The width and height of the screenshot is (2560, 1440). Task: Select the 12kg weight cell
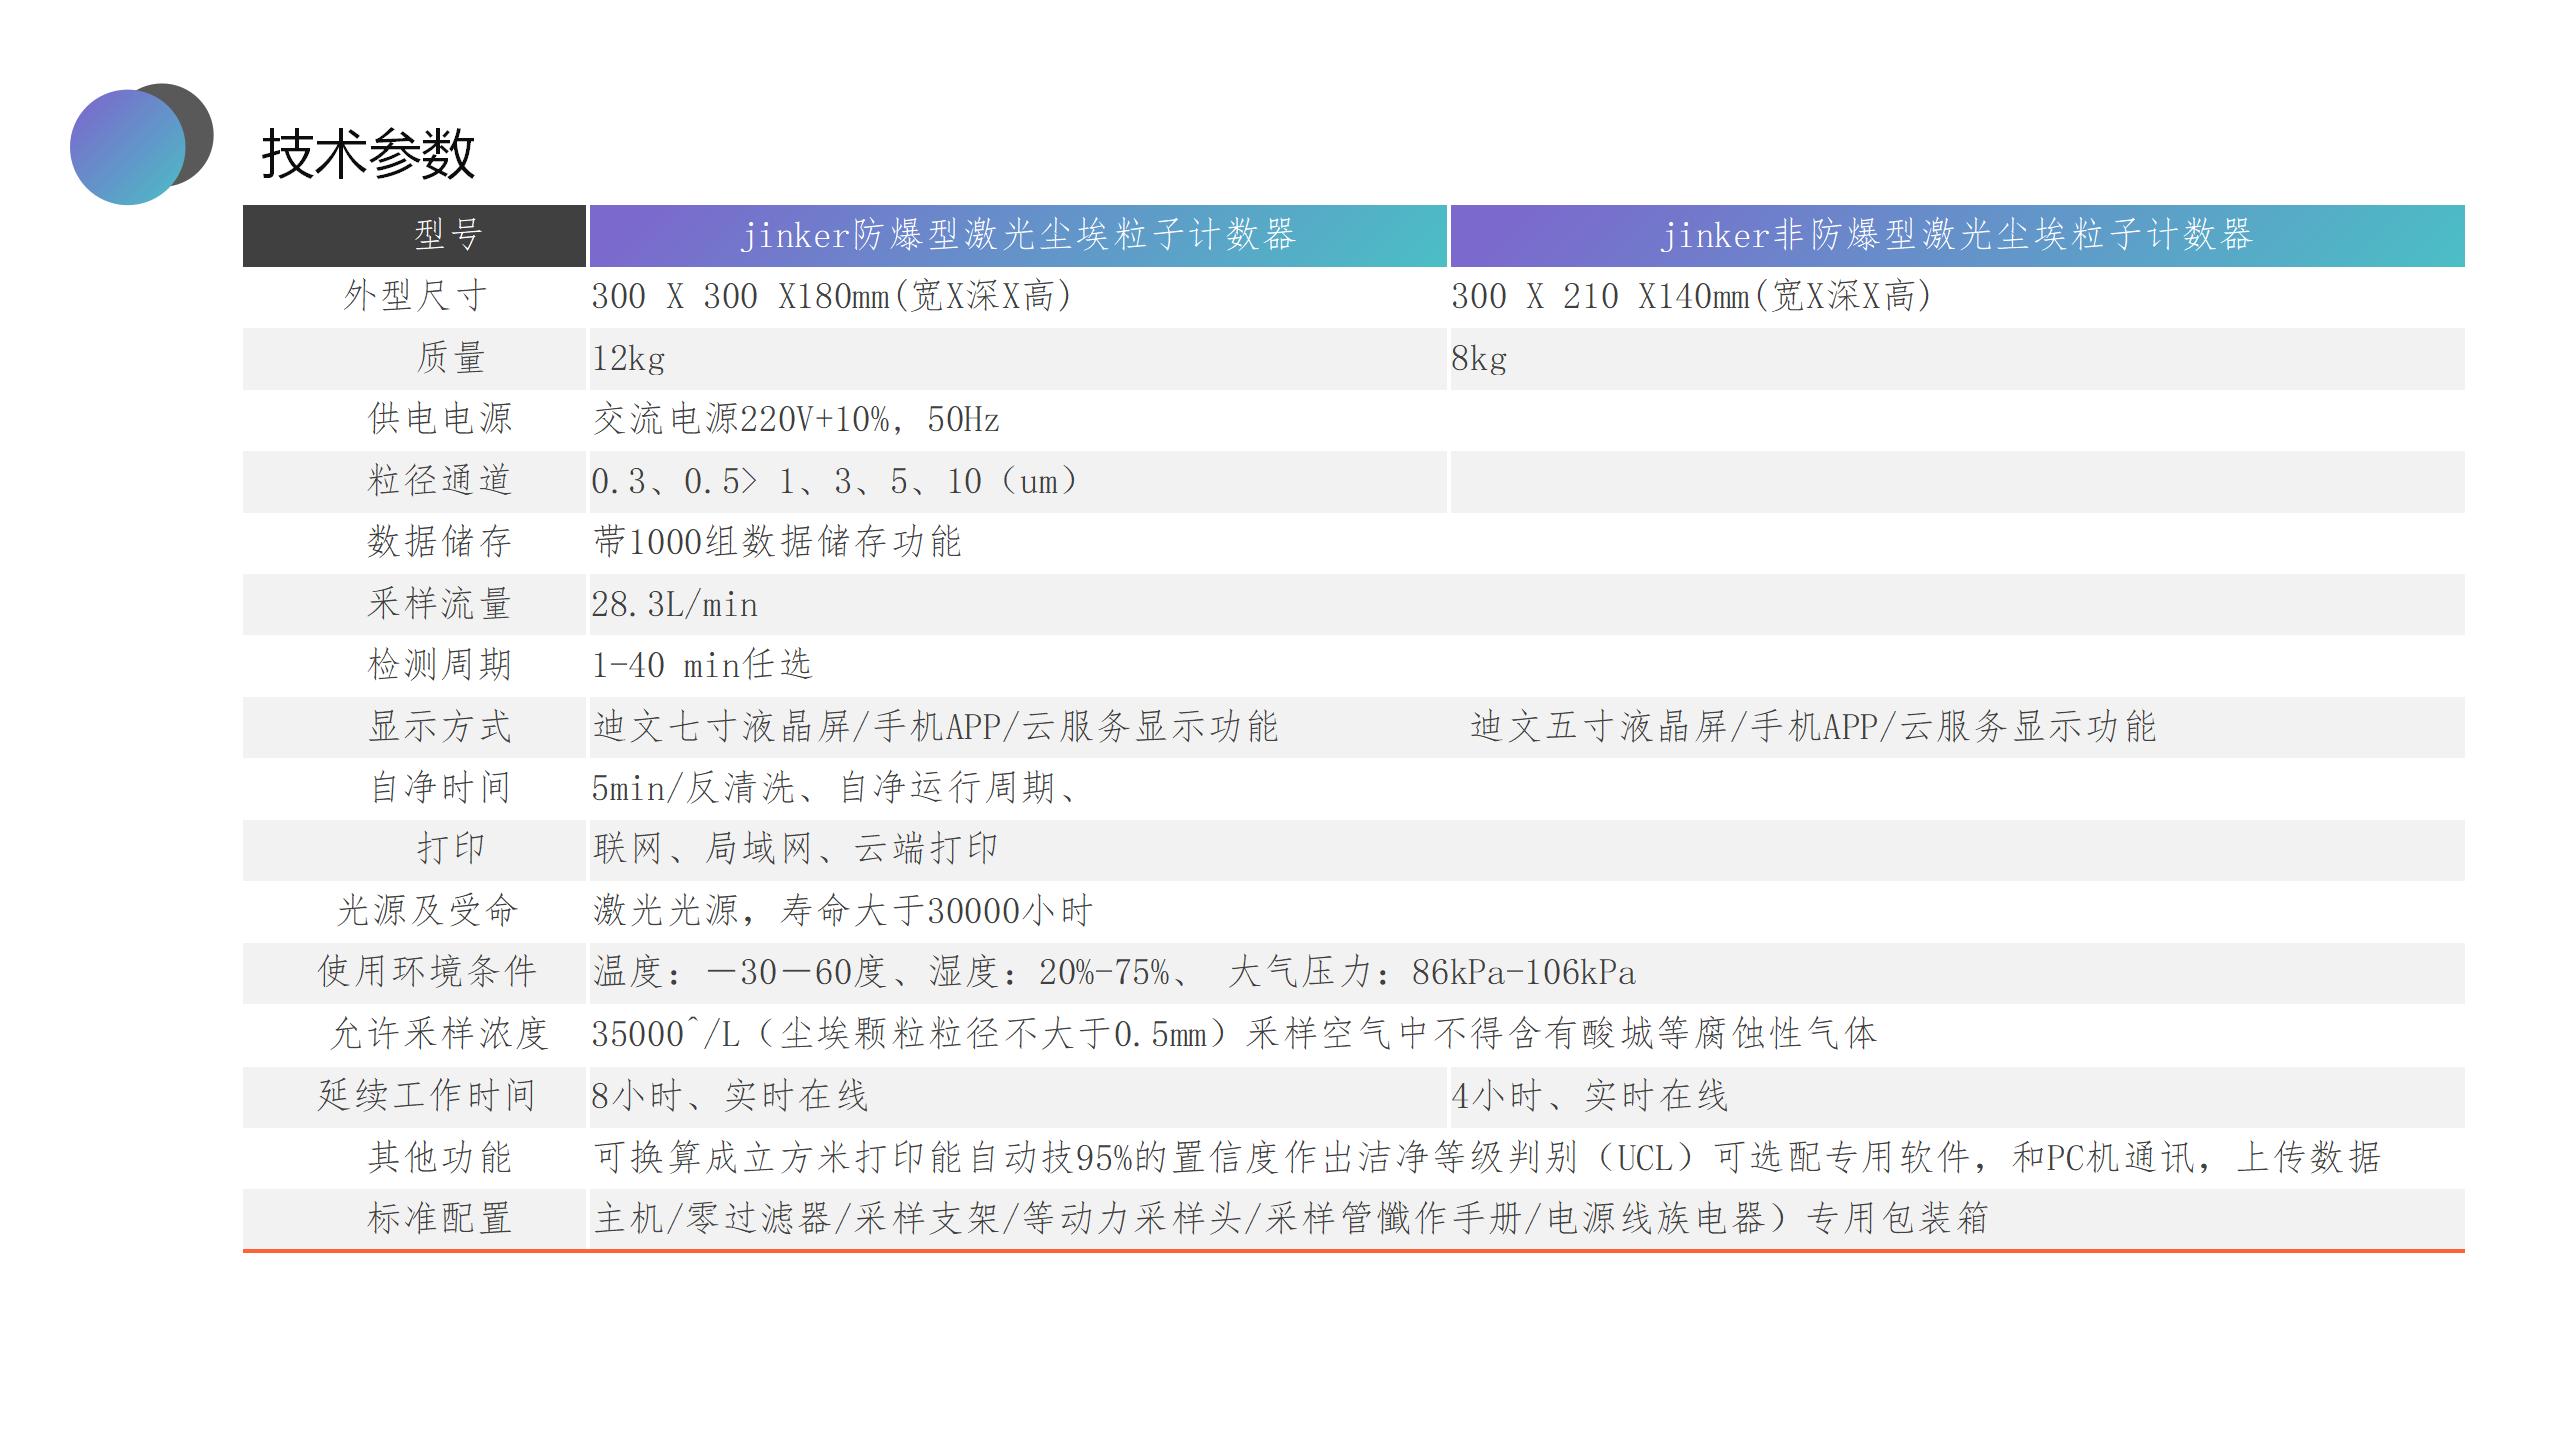pyautogui.click(x=628, y=359)
